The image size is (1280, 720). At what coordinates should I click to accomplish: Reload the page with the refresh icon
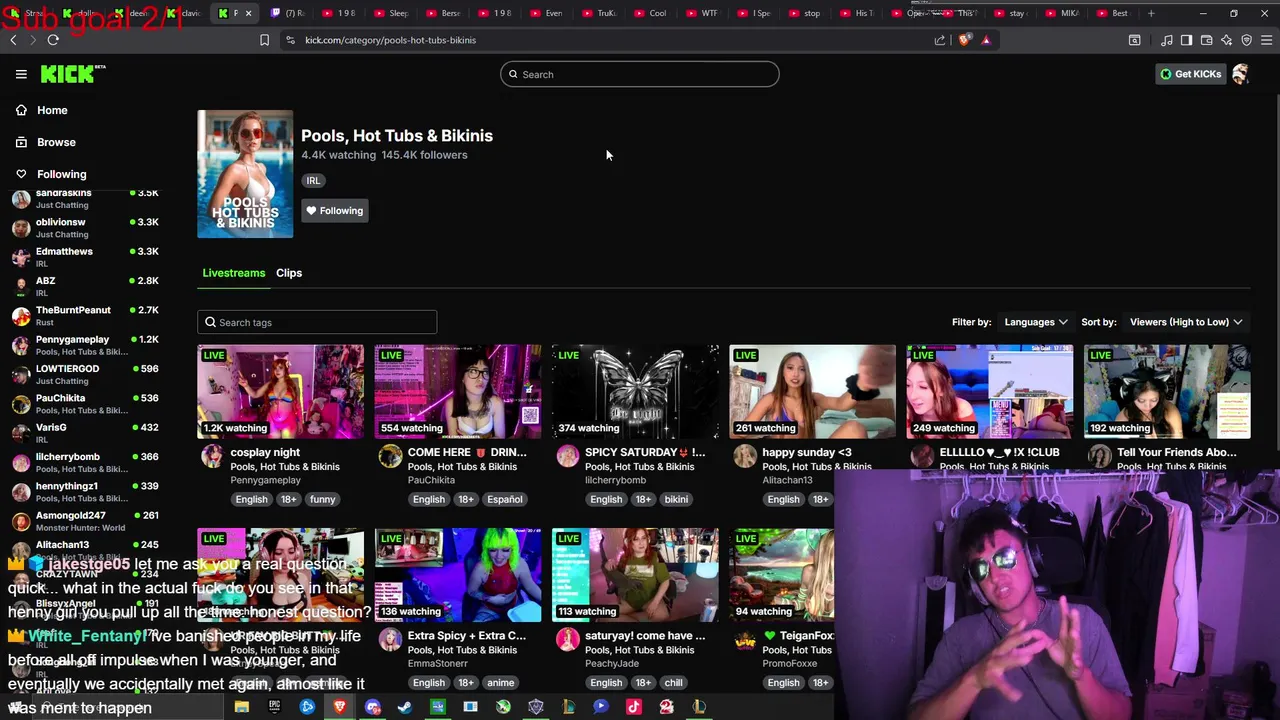click(53, 40)
